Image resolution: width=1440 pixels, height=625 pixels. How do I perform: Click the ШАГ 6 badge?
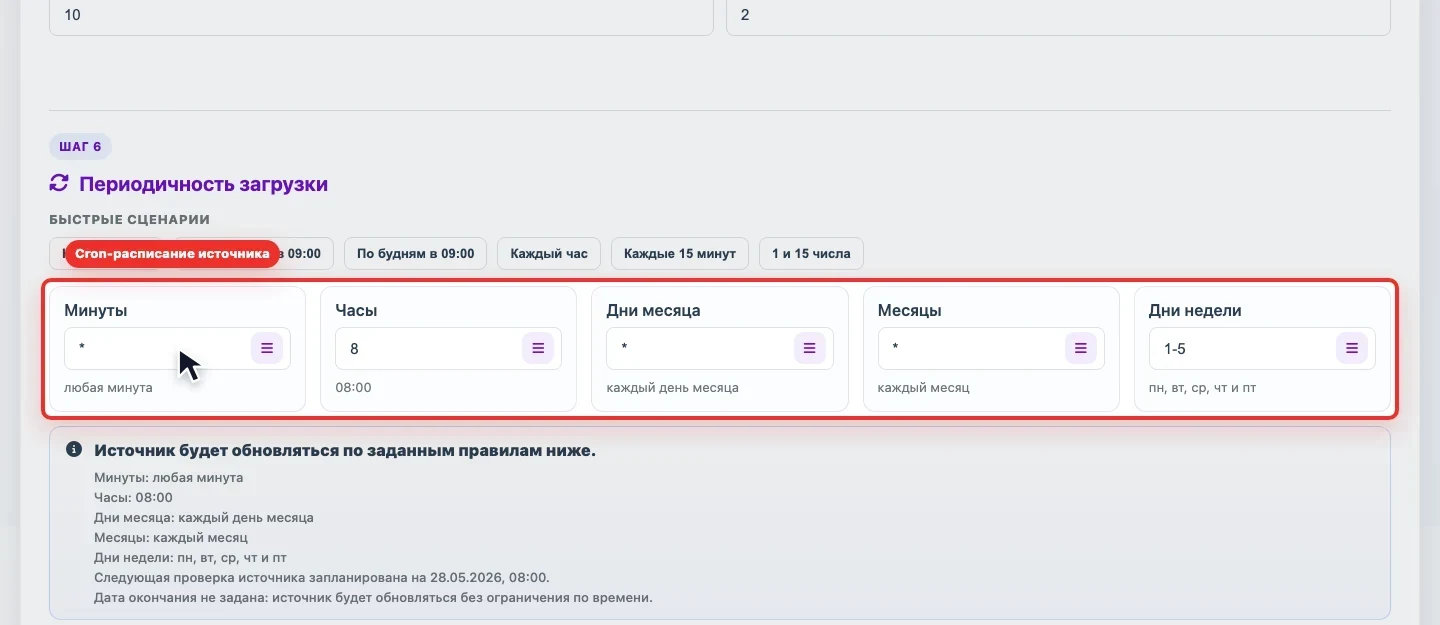(x=80, y=147)
